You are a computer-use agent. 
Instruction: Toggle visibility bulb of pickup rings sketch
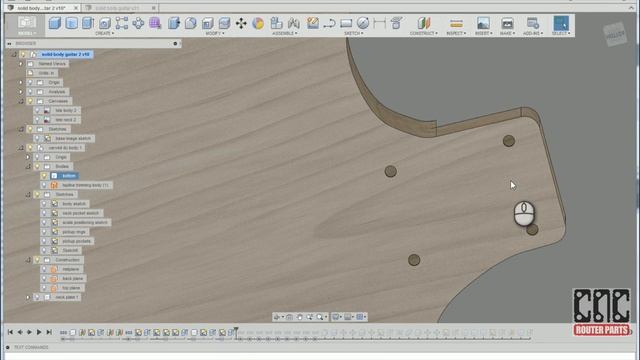(44, 232)
